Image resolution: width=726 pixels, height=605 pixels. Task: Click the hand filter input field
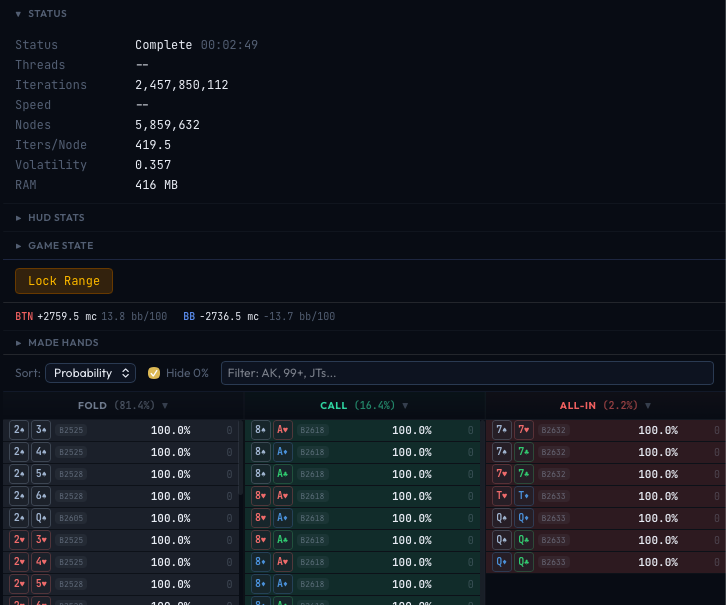click(x=467, y=373)
